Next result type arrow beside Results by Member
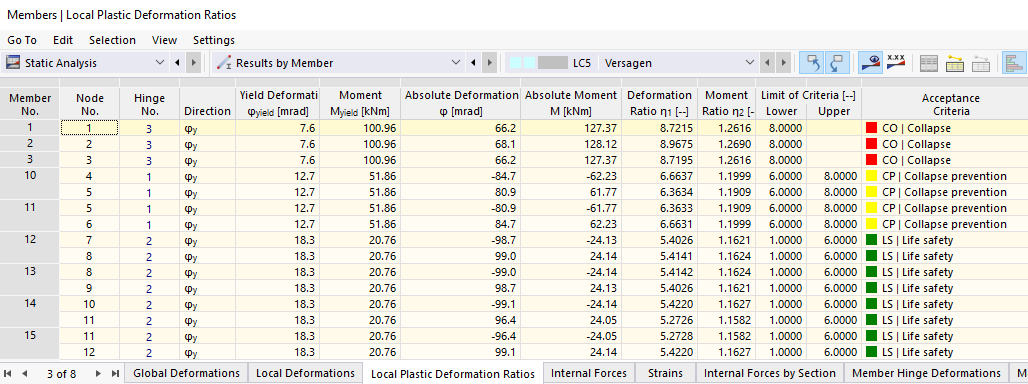Screen dimensions: 1028x384 489,63
